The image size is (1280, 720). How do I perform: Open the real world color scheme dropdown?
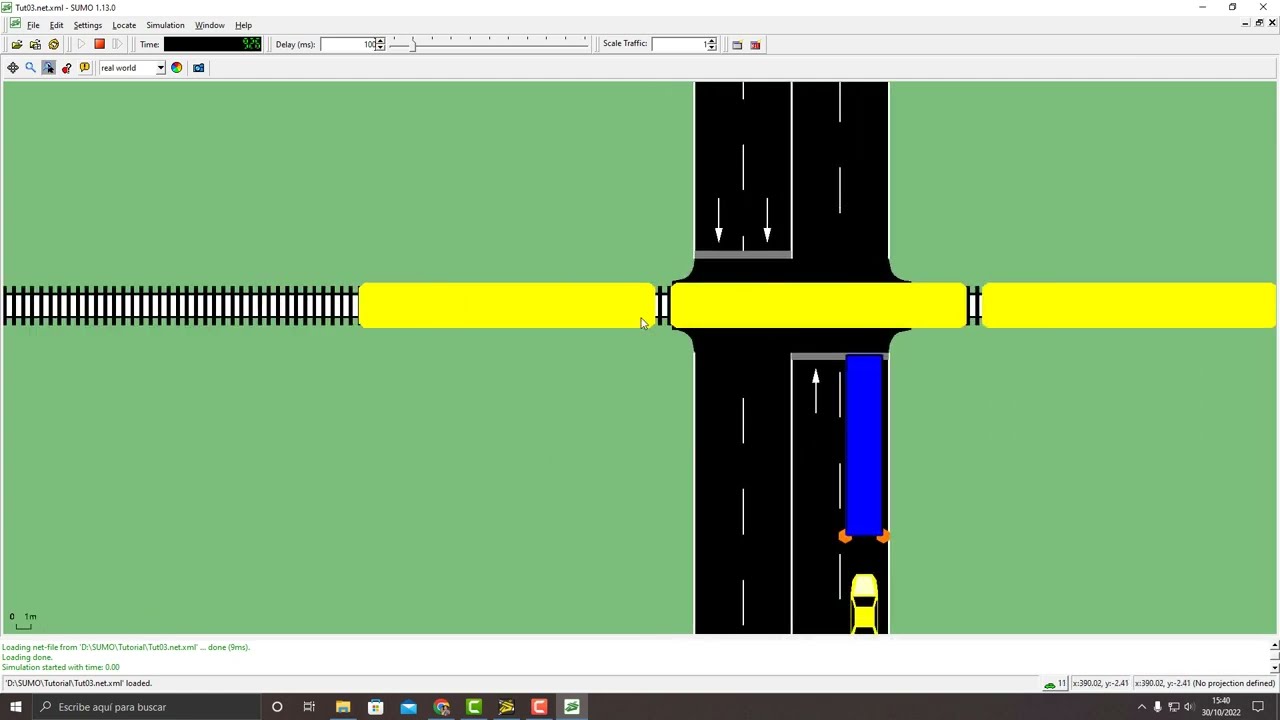pyautogui.click(x=132, y=68)
